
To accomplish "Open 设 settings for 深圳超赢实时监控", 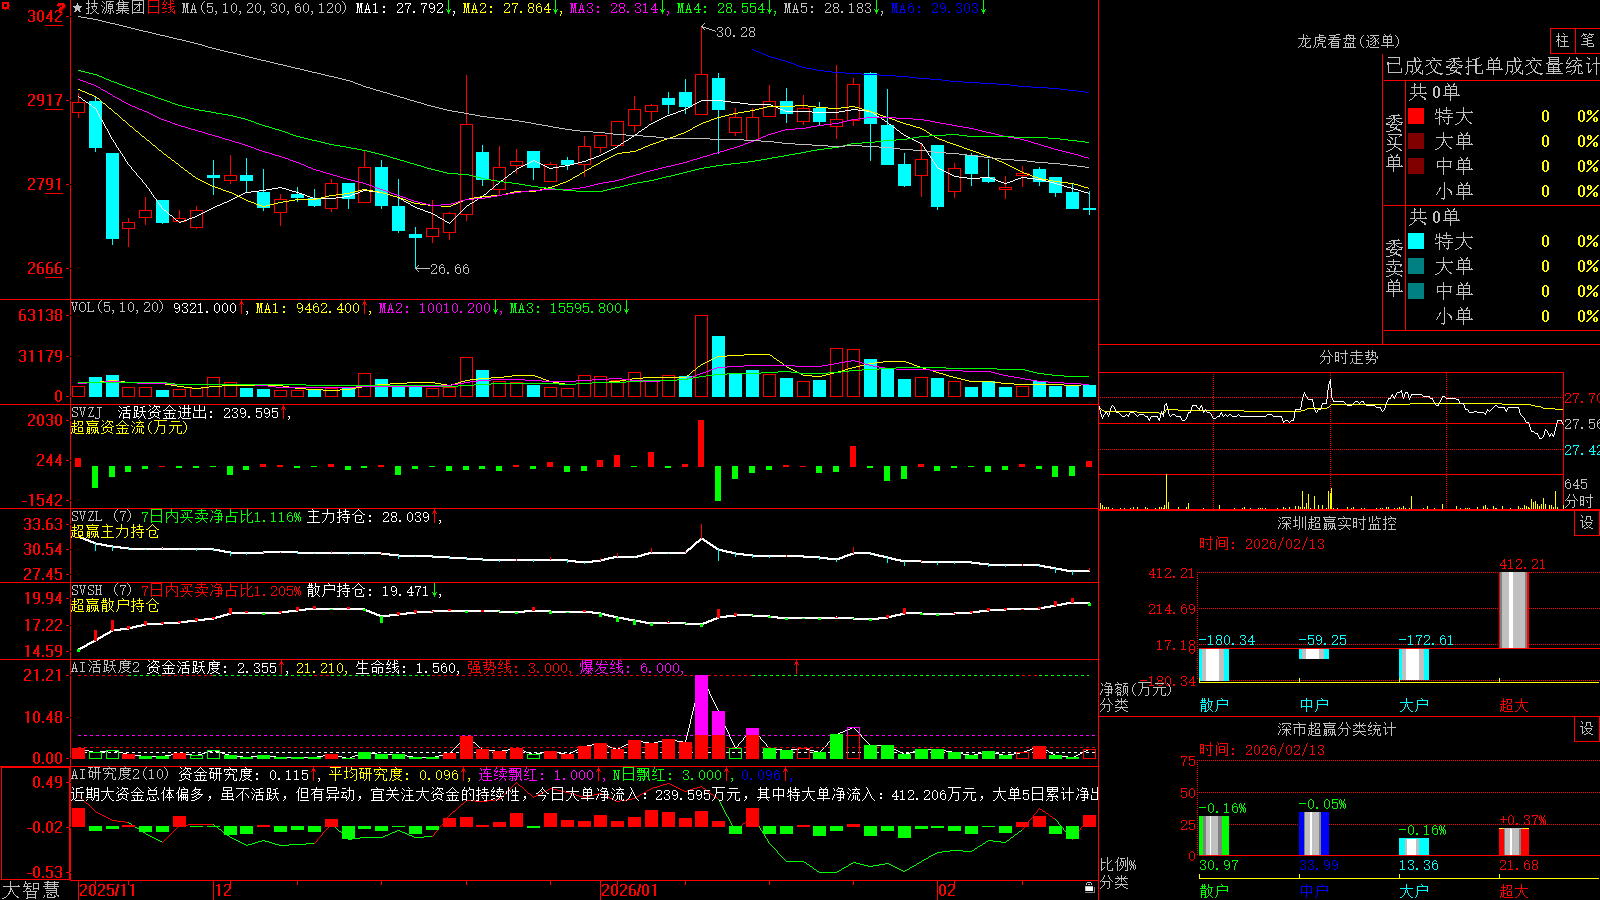I will coord(1587,523).
